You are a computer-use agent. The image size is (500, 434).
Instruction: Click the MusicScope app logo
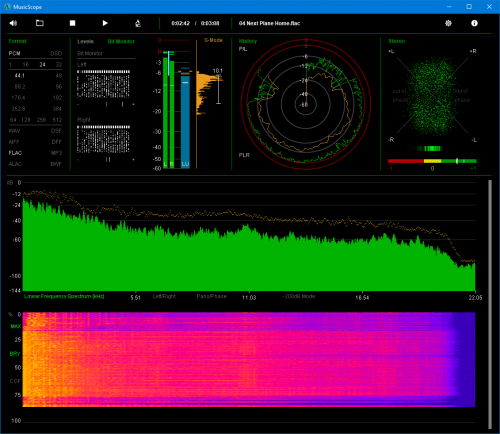[x=7, y=6]
